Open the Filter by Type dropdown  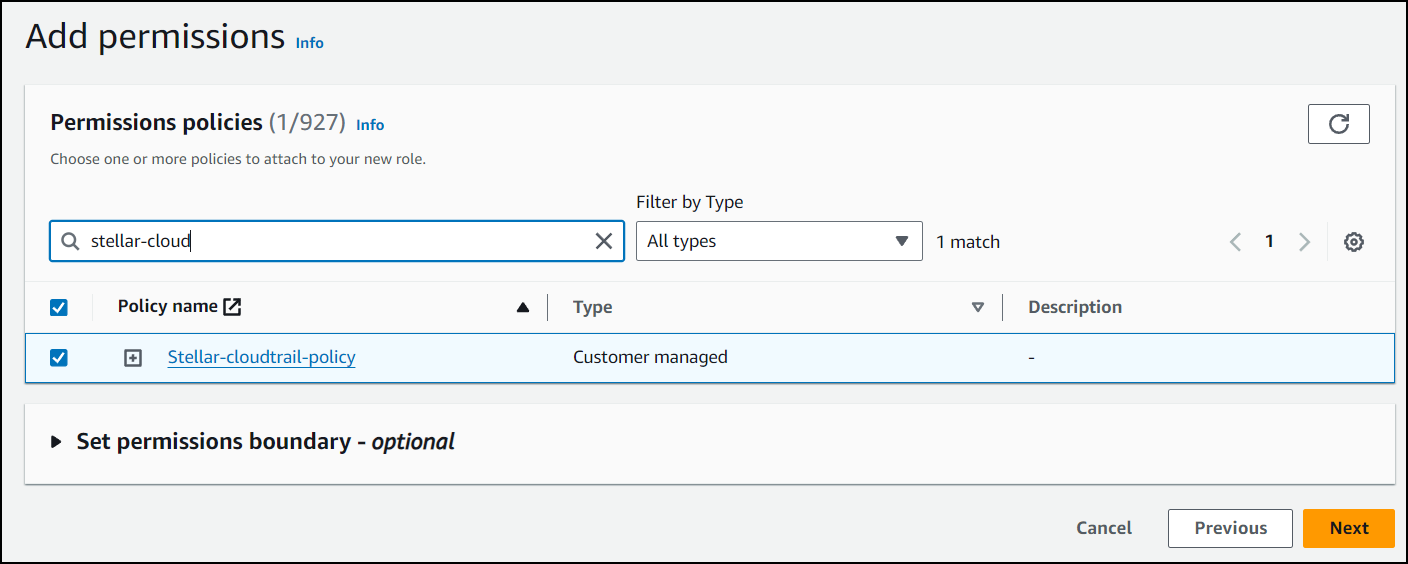pos(778,241)
